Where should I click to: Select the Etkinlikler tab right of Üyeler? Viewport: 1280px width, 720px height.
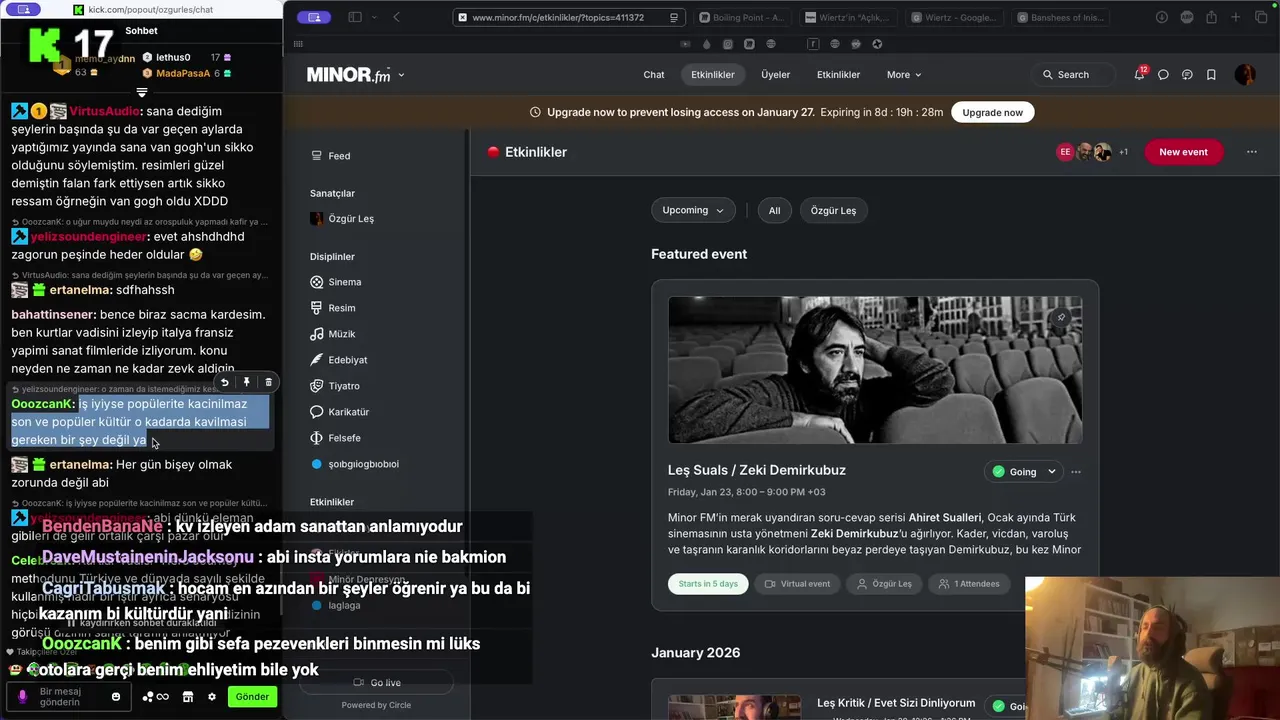point(839,75)
